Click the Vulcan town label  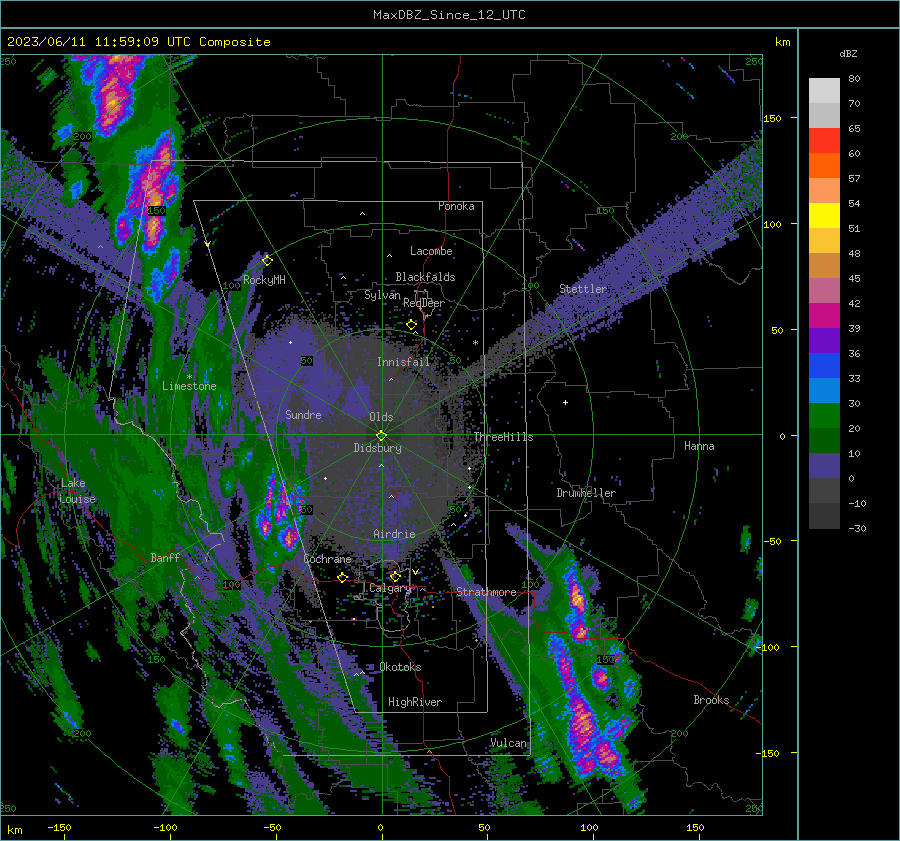[x=509, y=743]
